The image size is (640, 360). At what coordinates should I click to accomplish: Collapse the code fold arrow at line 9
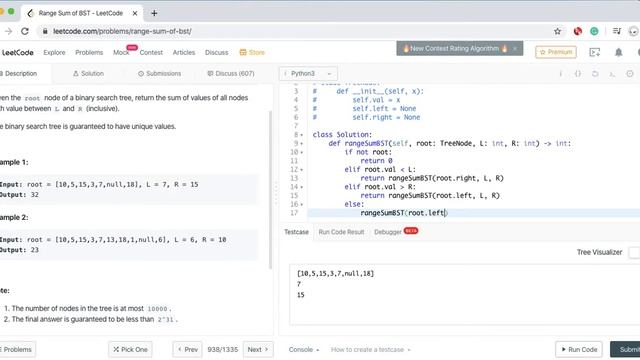point(302,143)
